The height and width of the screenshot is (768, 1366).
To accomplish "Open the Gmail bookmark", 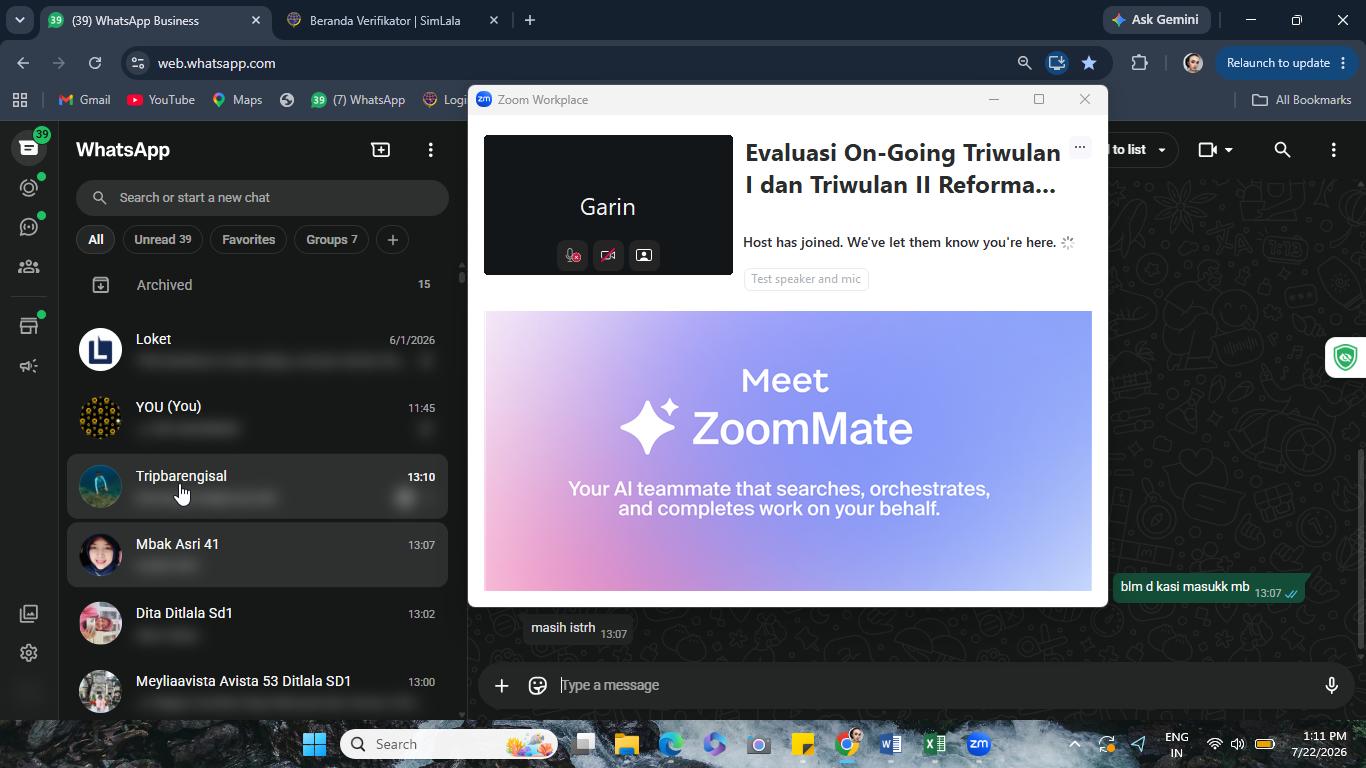I will [84, 100].
